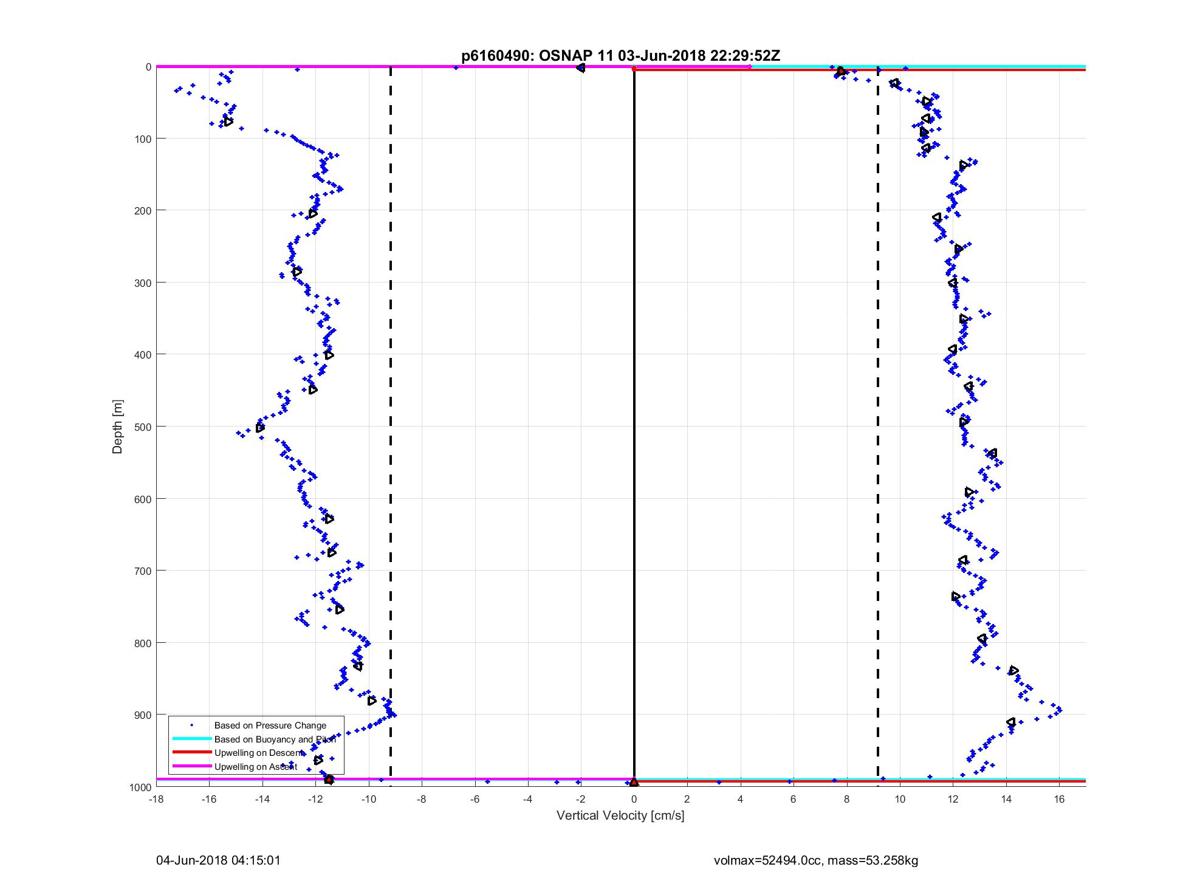Click the 6 tick label on the velocity axis
This screenshot has height=885, width=1200.
pos(793,799)
